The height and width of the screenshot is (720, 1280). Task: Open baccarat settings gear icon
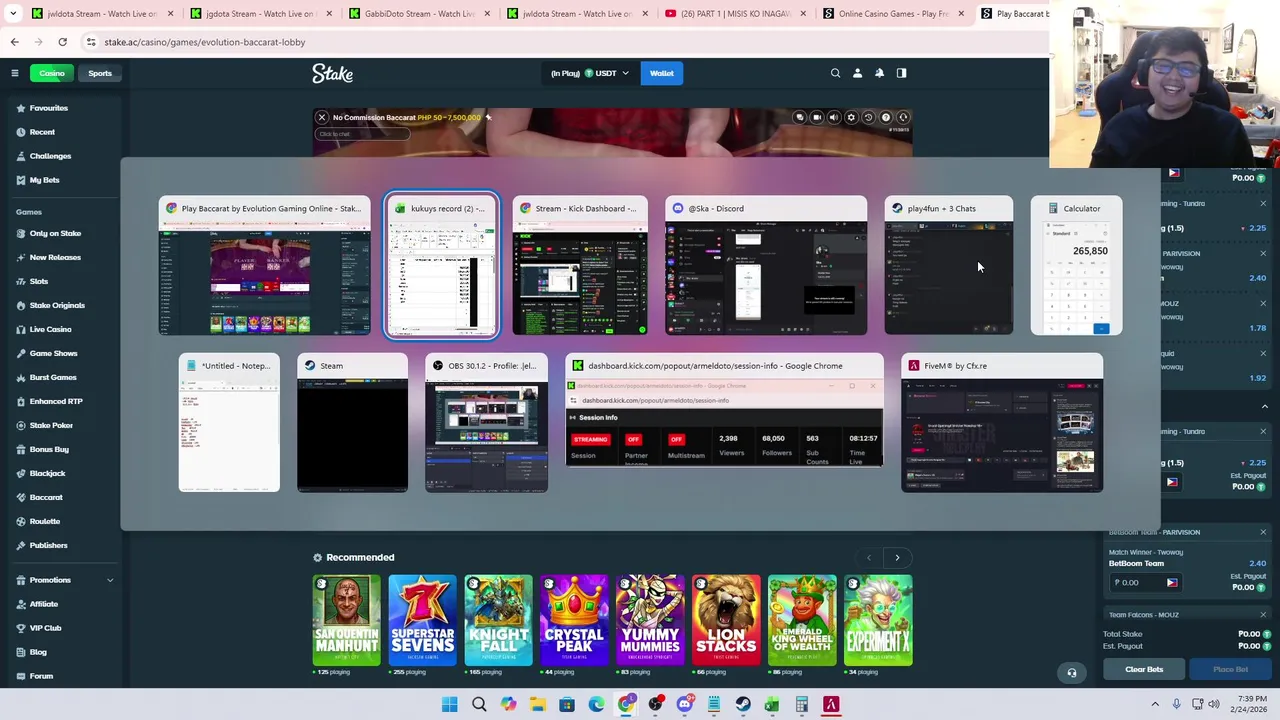tap(851, 118)
